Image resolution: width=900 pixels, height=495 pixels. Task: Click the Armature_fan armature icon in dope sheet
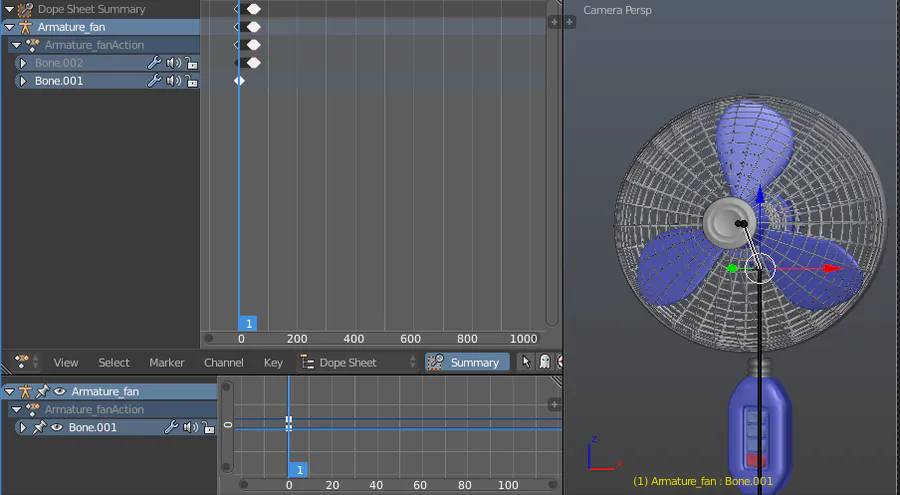(25, 27)
